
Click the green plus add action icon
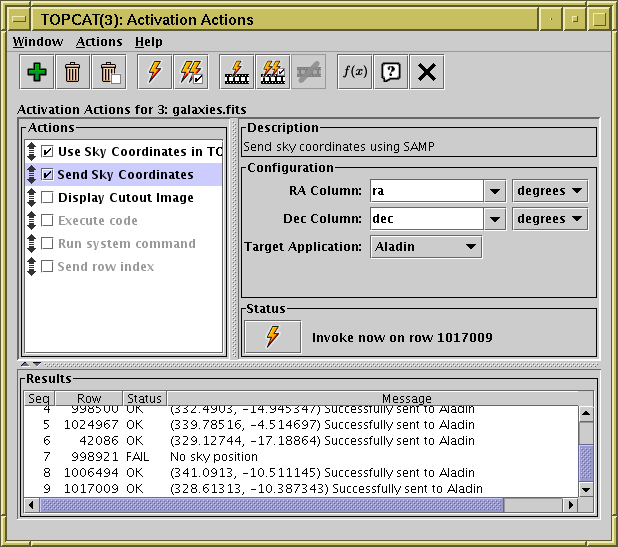pyautogui.click(x=37, y=73)
